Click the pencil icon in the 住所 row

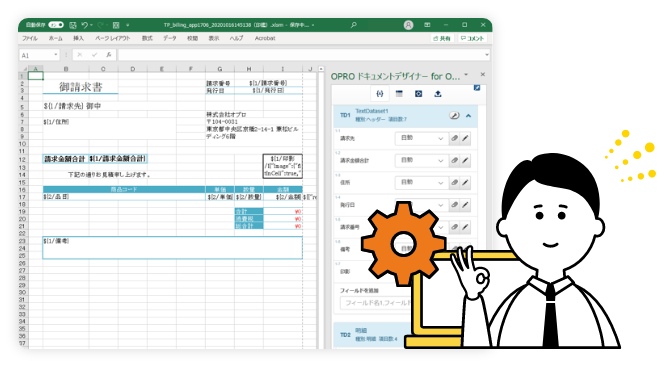[x=465, y=182]
